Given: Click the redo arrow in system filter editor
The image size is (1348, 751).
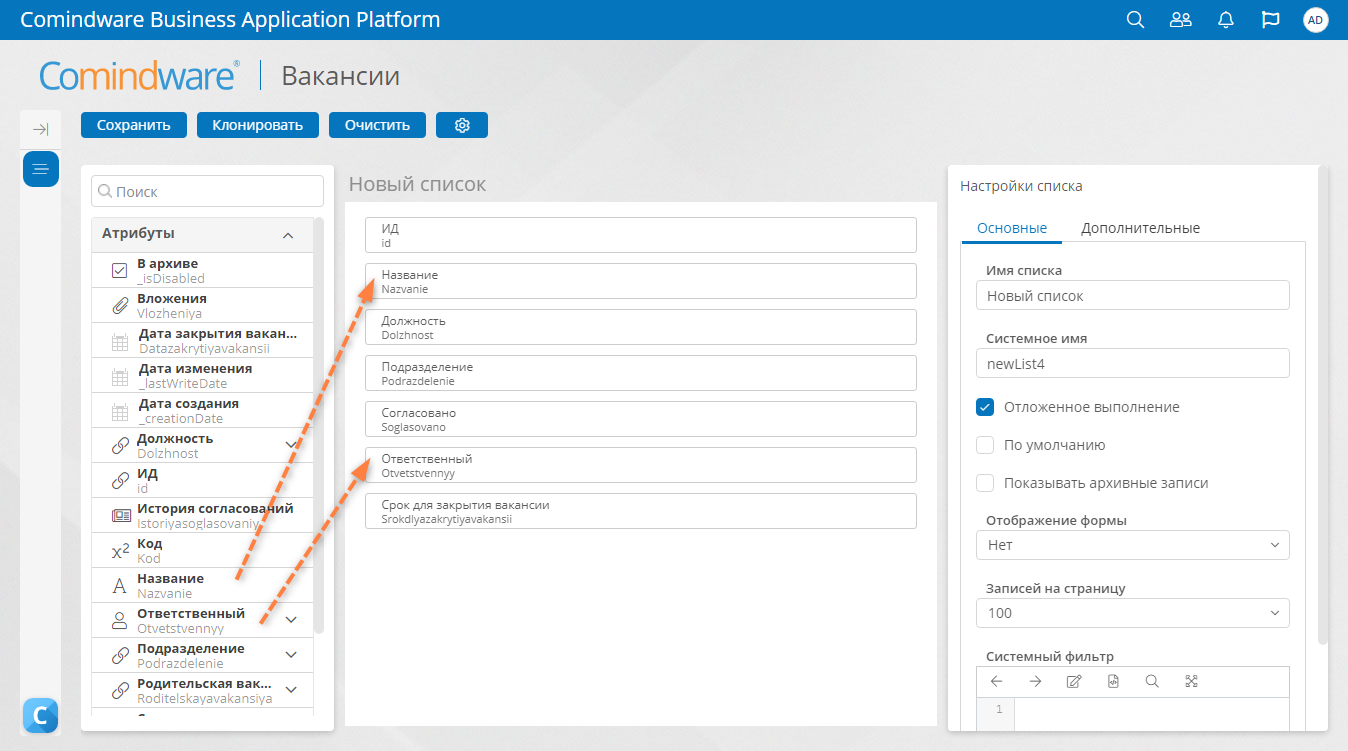Looking at the screenshot, I should (x=1035, y=681).
